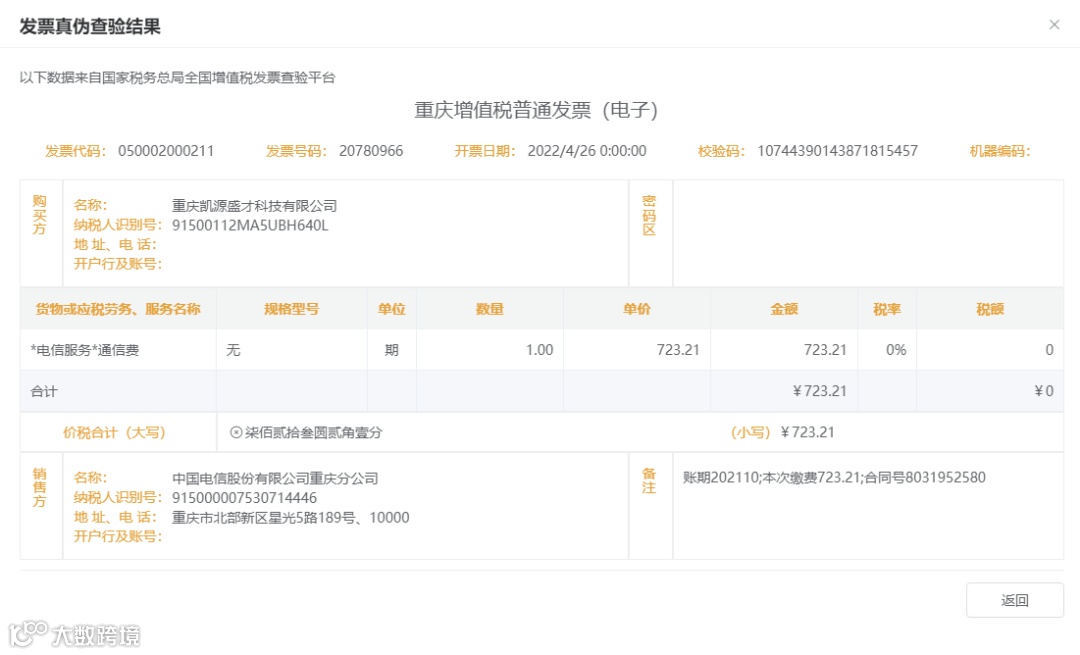Select buyer taxpayer ID 91500112MA5UBH640L
Image resolution: width=1080 pixels, height=655 pixels.
pos(250,225)
